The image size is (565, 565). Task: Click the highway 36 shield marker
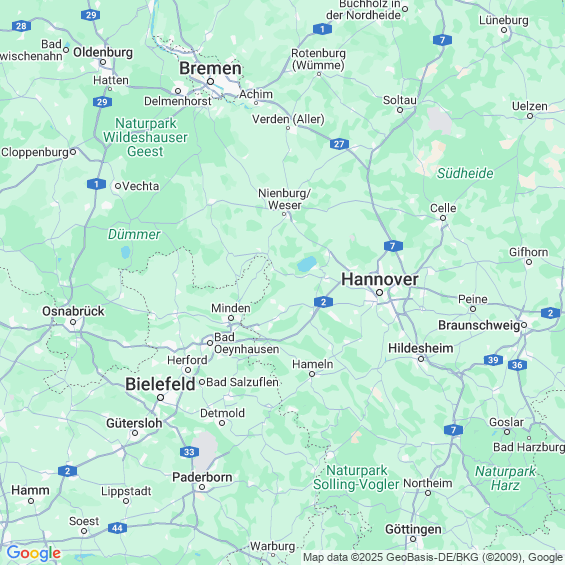point(517,365)
